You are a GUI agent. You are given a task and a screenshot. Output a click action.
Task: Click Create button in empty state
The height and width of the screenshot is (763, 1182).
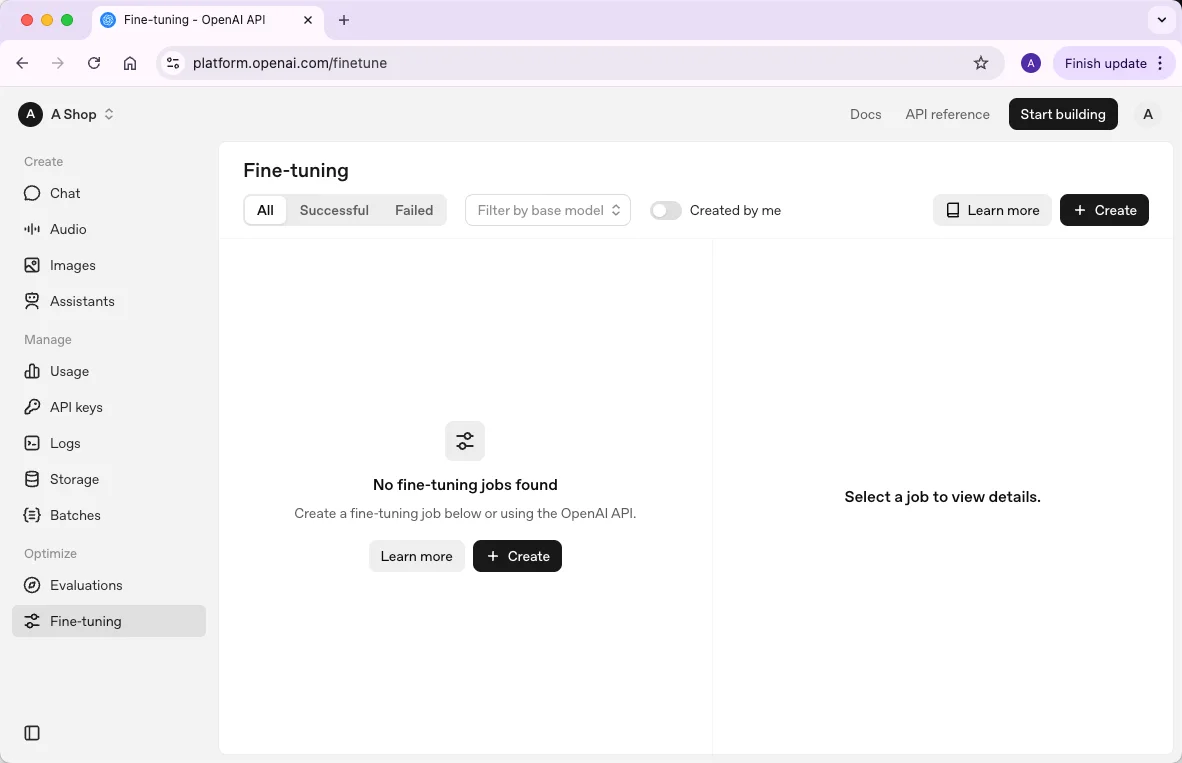517,556
